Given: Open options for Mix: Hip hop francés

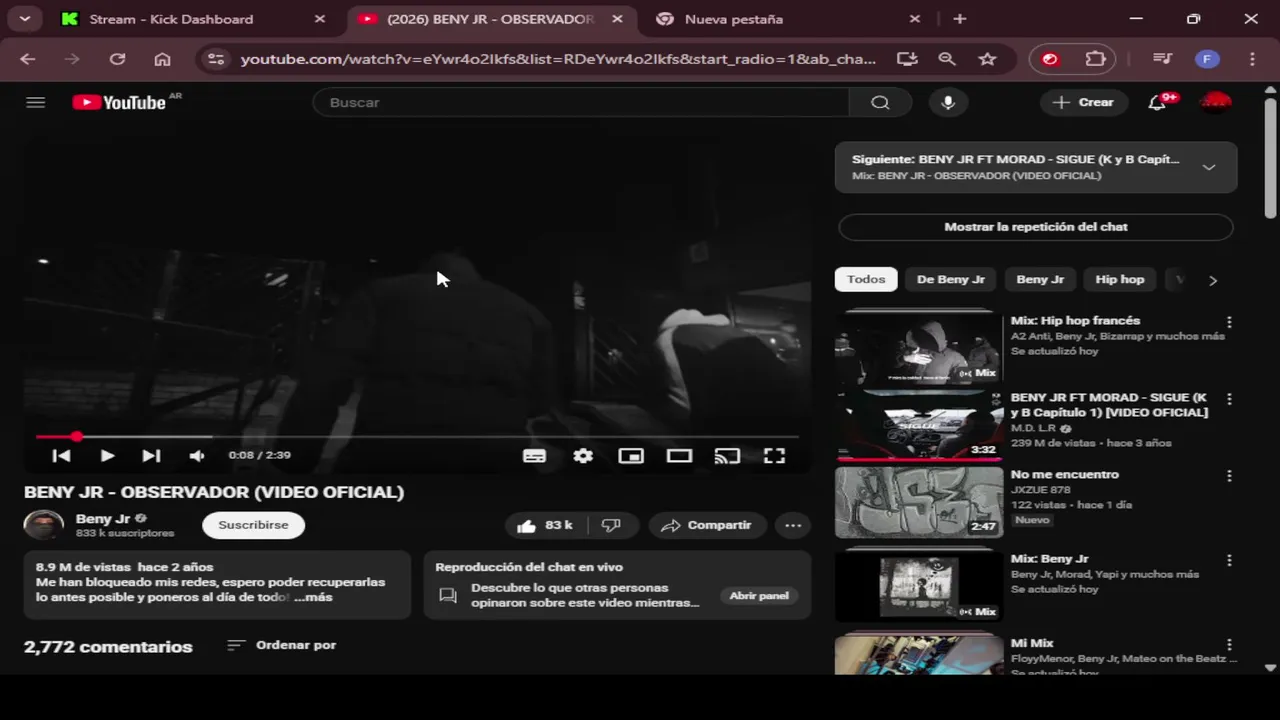Looking at the screenshot, I should click(1229, 322).
